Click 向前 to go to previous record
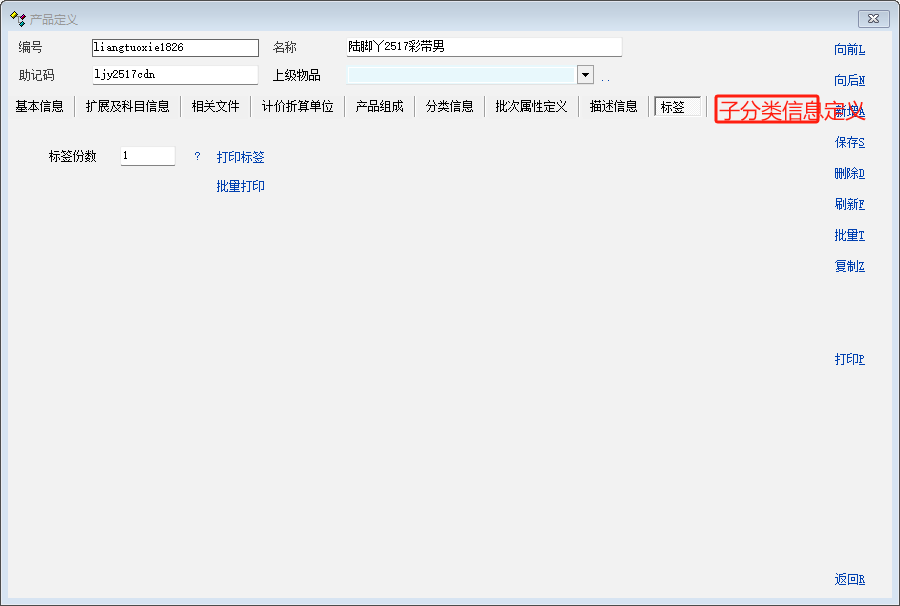Image resolution: width=900 pixels, height=606 pixels. [849, 50]
